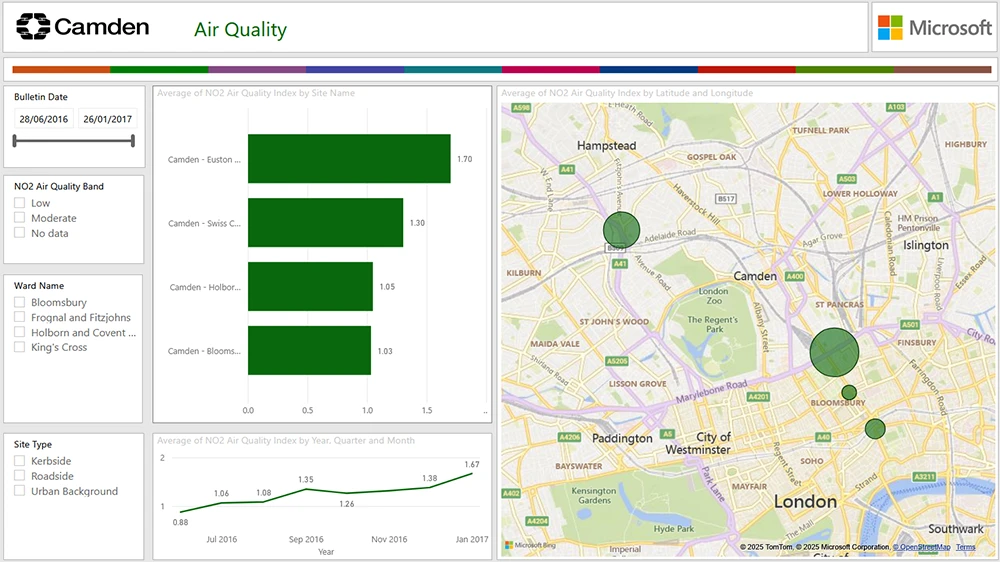Screen dimensions: 1000x562
Task: Click the Hampstead label on the map
Action: click(607, 145)
